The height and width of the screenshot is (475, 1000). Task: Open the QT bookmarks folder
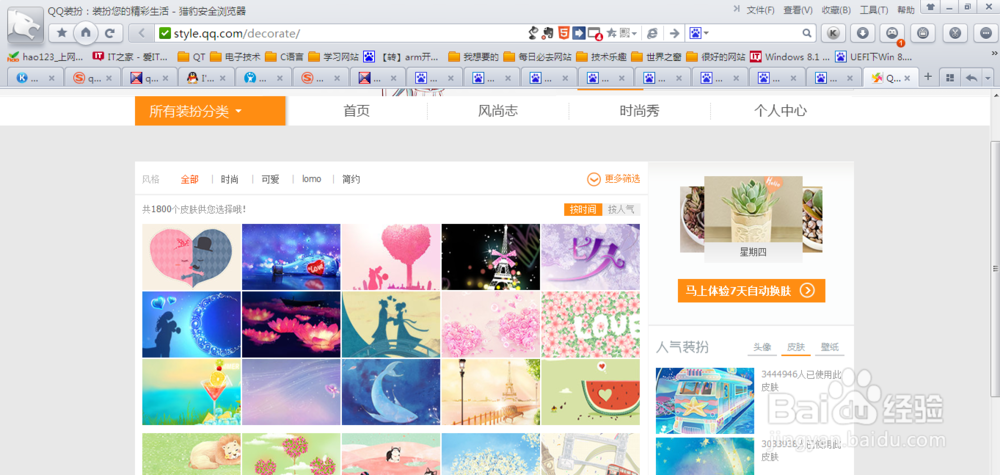tap(191, 57)
